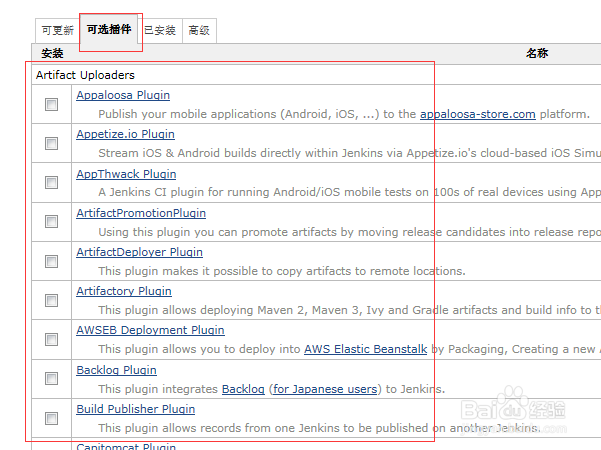Open the ArtifactPromotionPlugin link
Screen dimensions: 601x450
pyautogui.click(x=141, y=213)
